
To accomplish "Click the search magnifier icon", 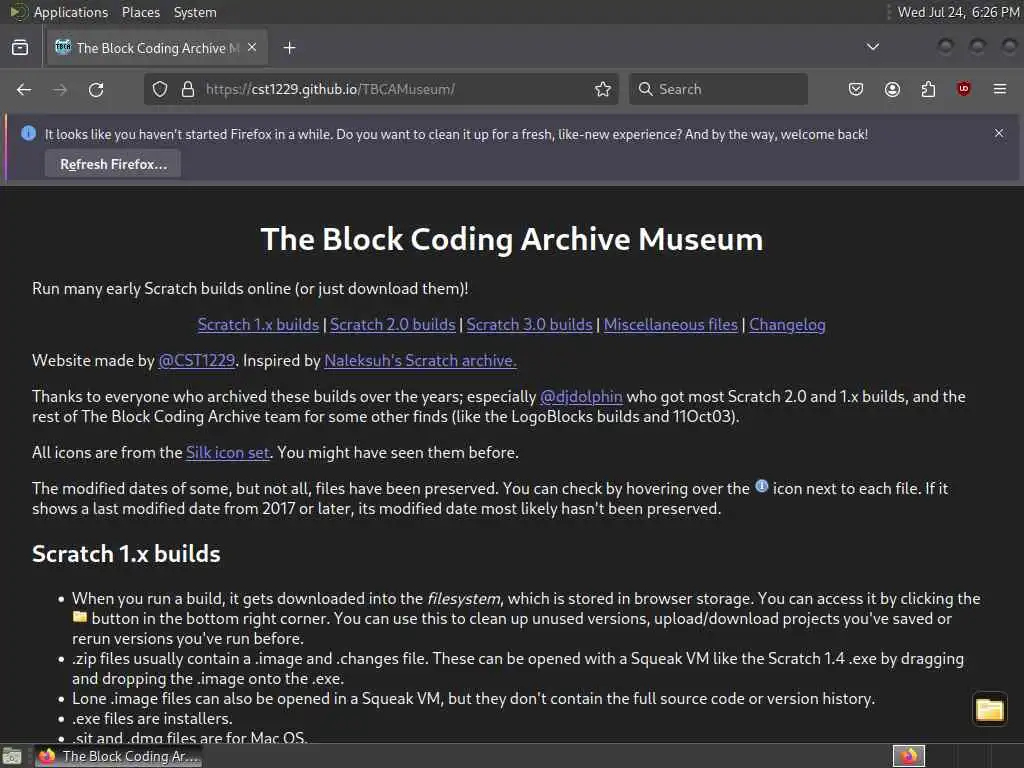I will (645, 89).
